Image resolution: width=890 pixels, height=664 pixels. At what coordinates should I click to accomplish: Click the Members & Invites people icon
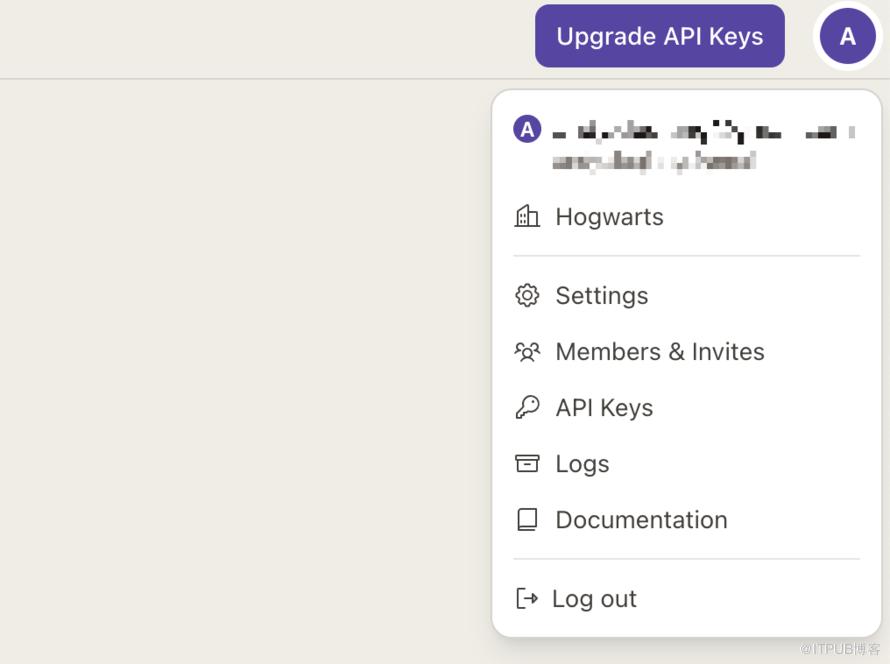[527, 352]
